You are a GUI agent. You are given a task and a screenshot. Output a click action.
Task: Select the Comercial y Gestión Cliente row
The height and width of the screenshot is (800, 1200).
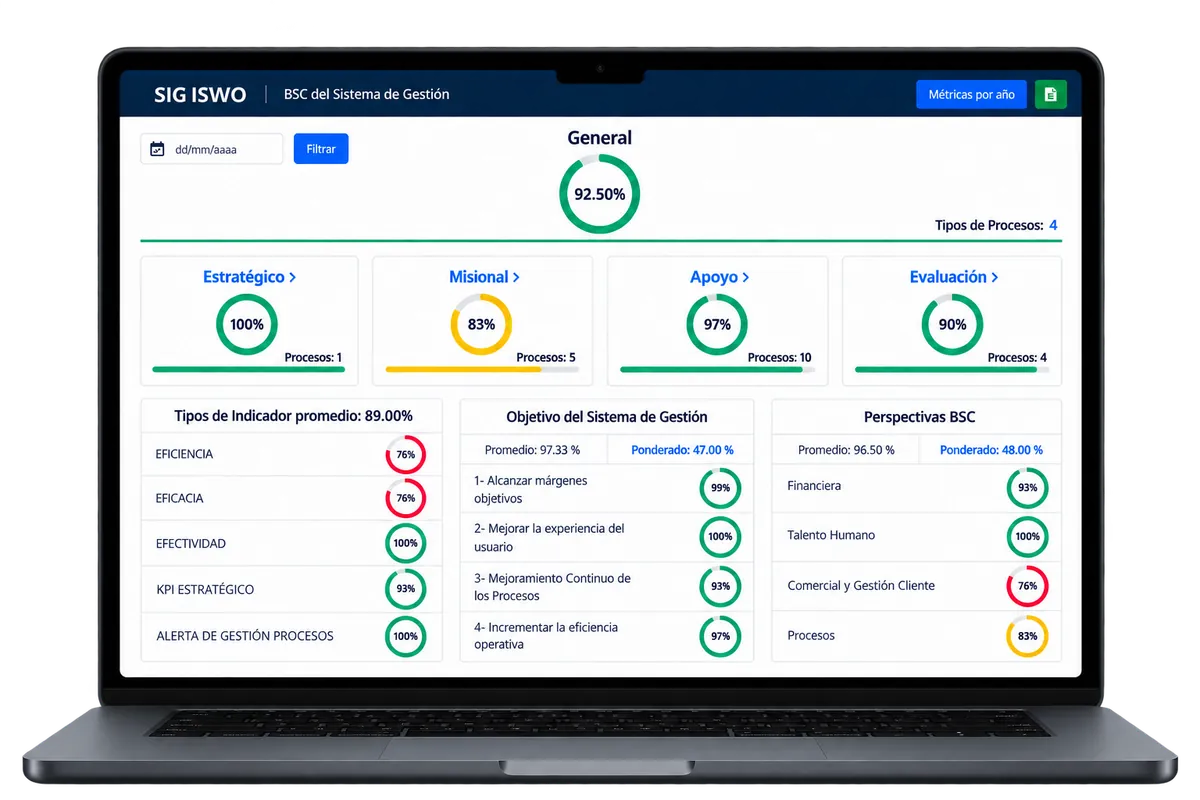[916, 586]
